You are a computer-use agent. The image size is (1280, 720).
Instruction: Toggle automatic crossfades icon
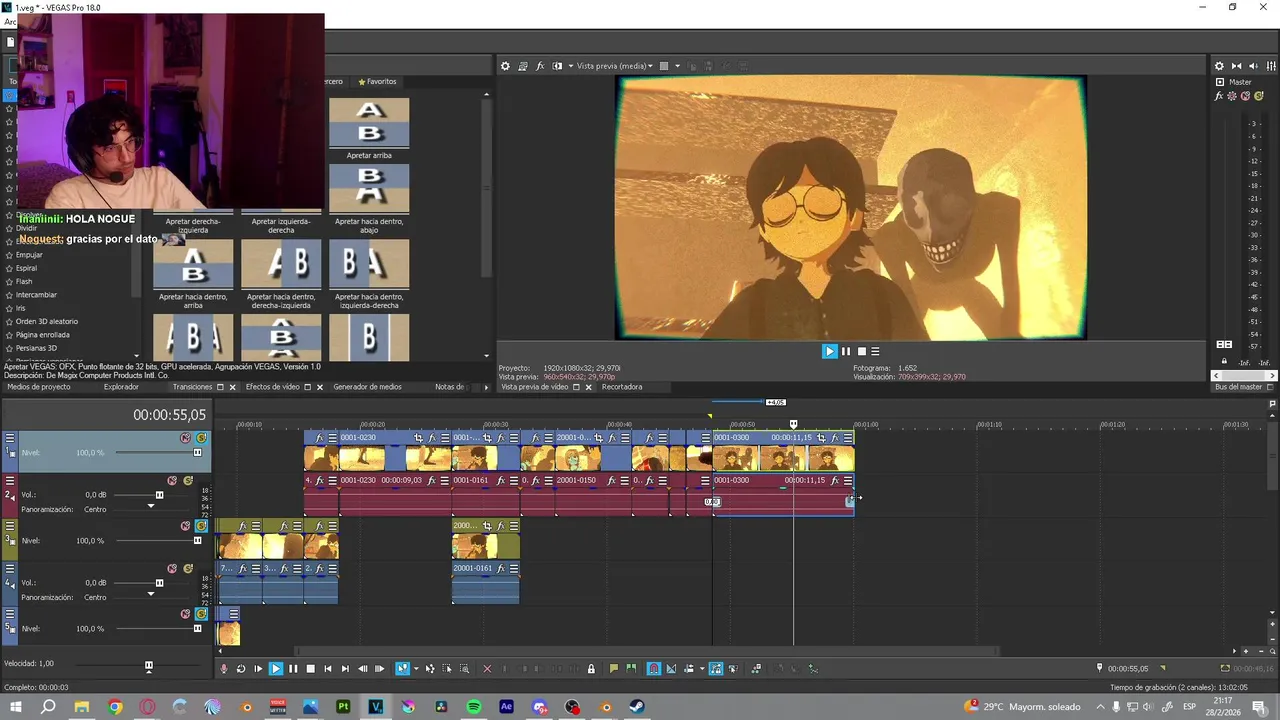click(x=671, y=669)
